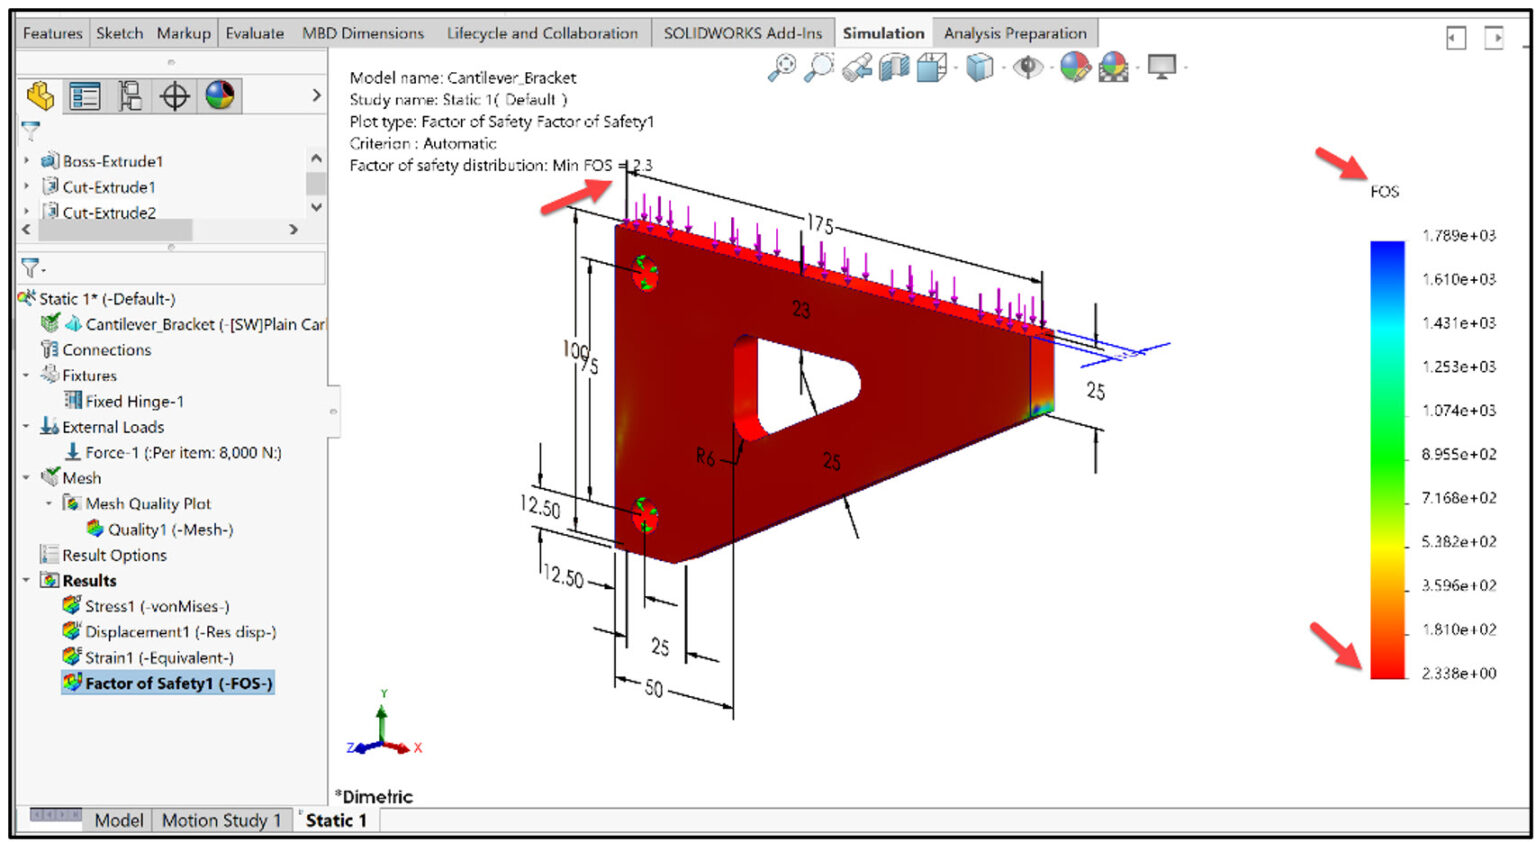This screenshot has width=1536, height=842.
Task: Click the Static 1 study tab
Action: (x=334, y=820)
